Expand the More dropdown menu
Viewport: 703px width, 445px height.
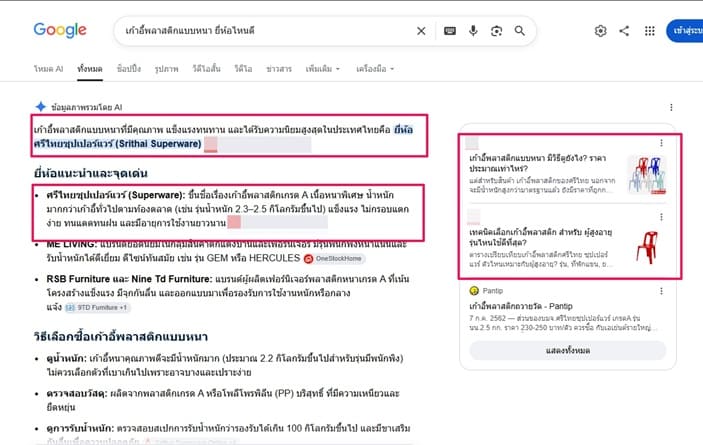click(x=323, y=69)
